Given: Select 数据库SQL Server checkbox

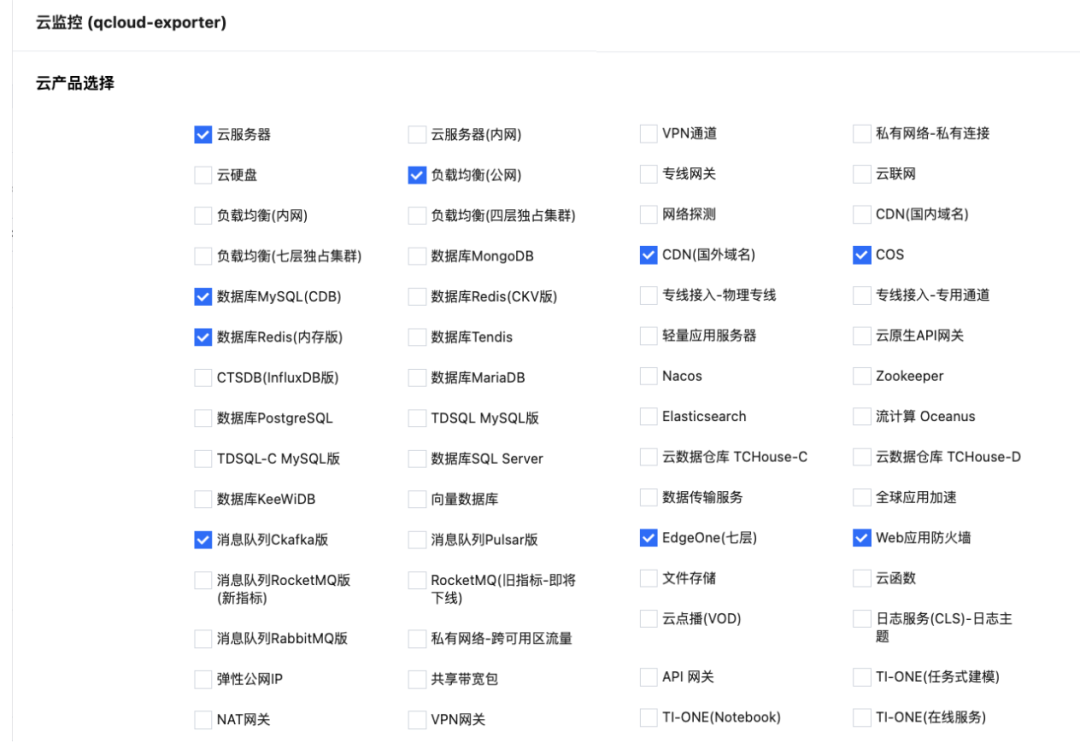Looking at the screenshot, I should coord(417,459).
